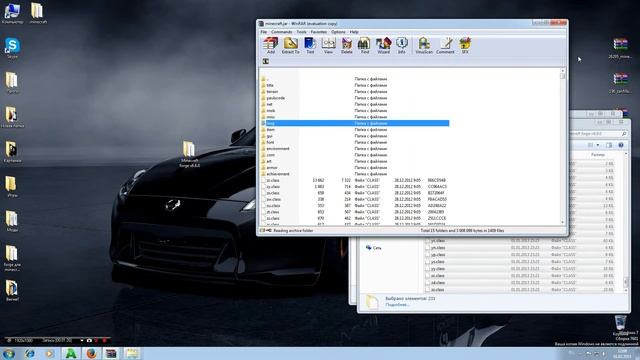Image resolution: width=640 pixels, height=360 pixels.
Task: Click the green A taskbar icon
Action: [71, 353]
